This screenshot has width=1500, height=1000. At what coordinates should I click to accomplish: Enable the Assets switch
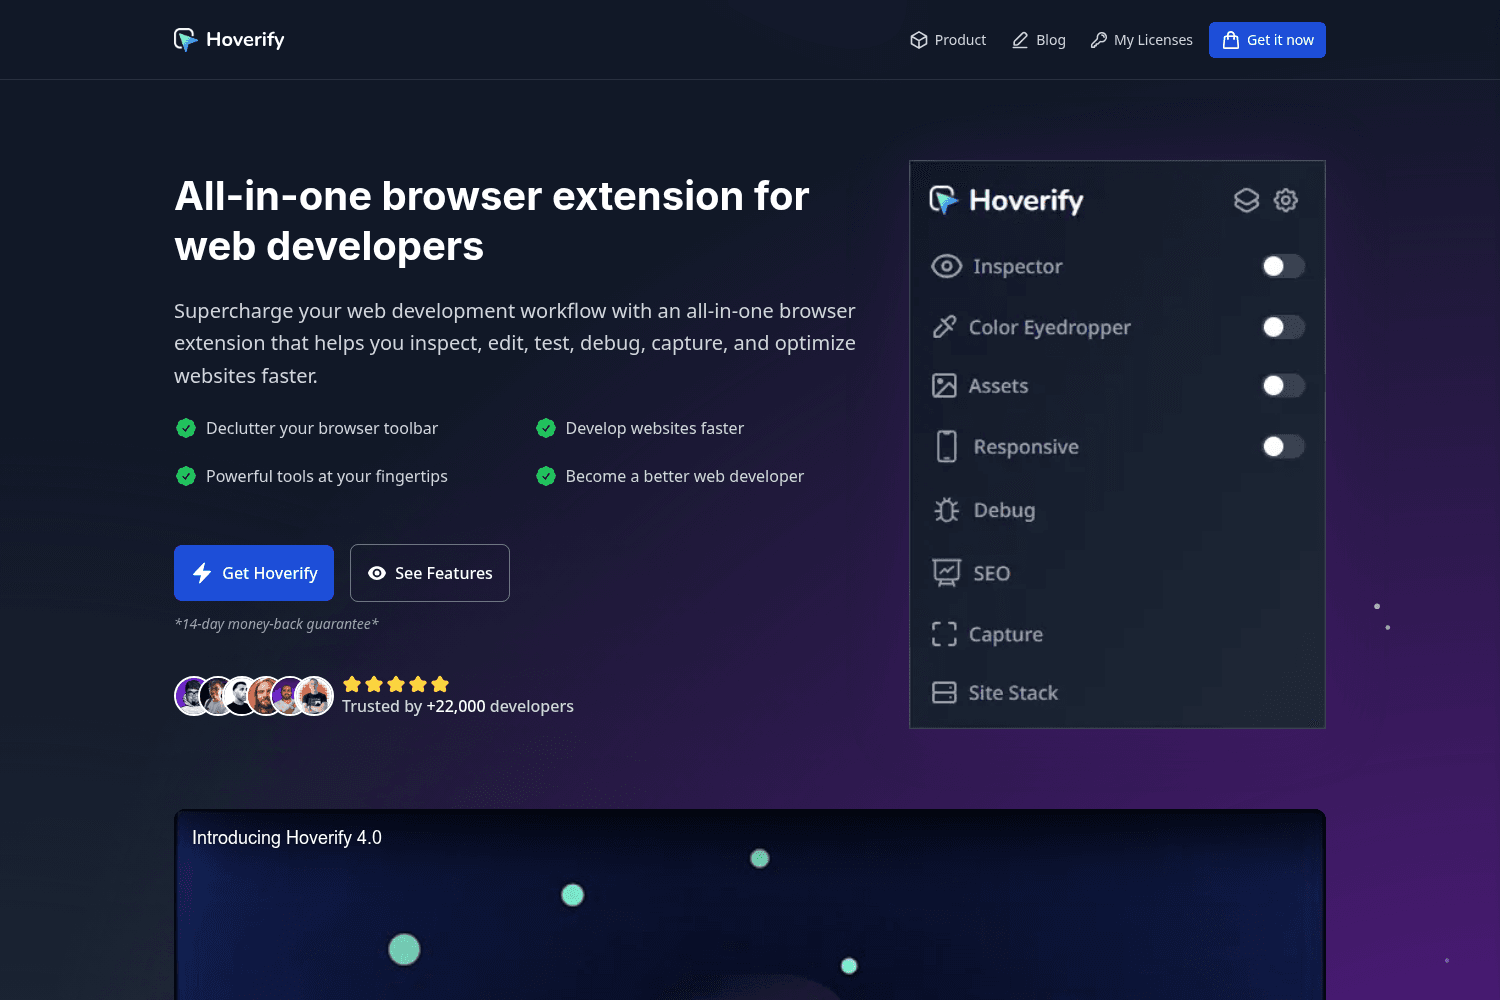click(1283, 386)
